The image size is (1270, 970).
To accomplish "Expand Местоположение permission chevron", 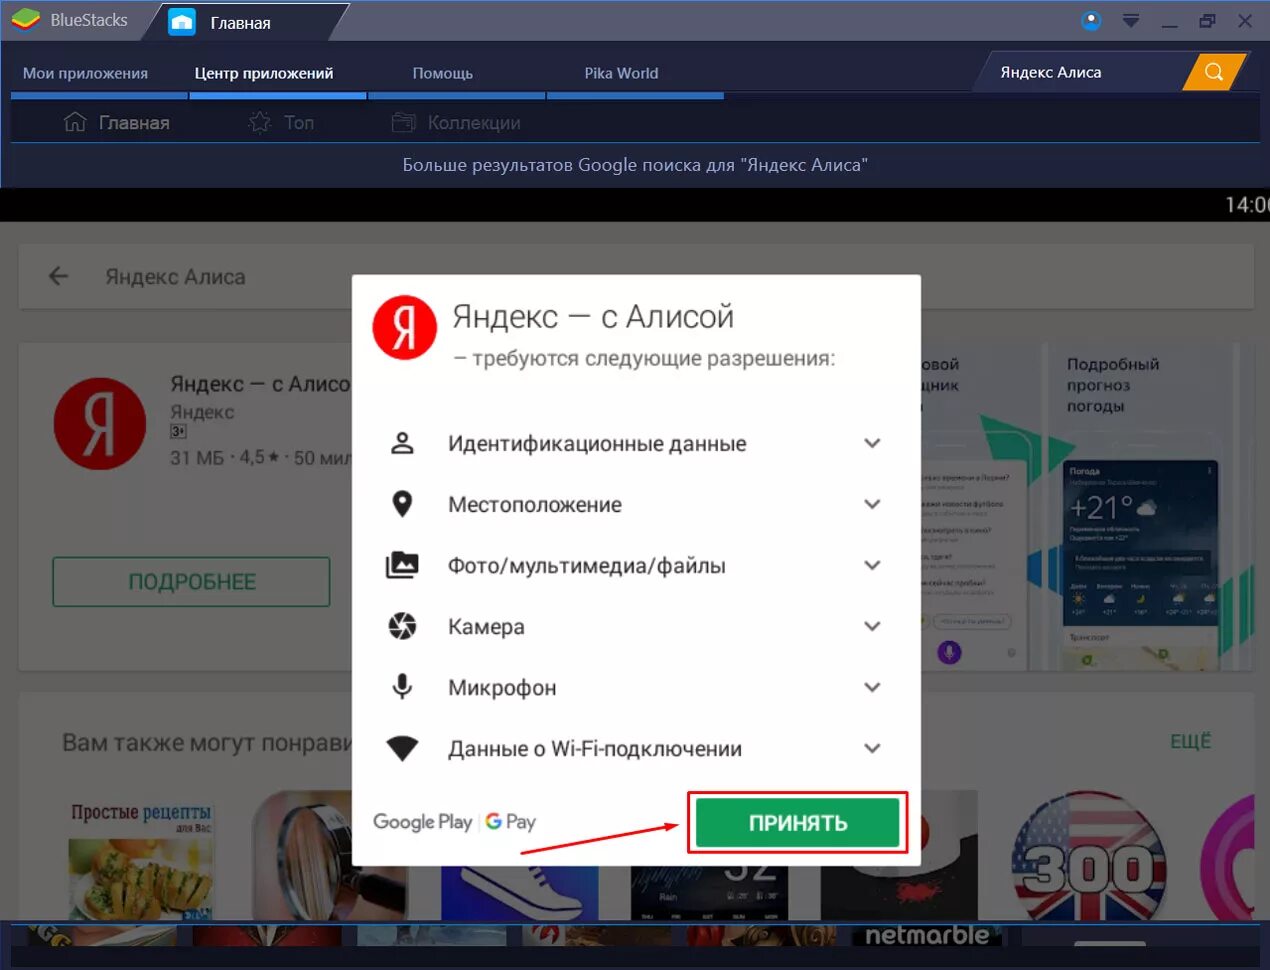I will pyautogui.click(x=872, y=504).
